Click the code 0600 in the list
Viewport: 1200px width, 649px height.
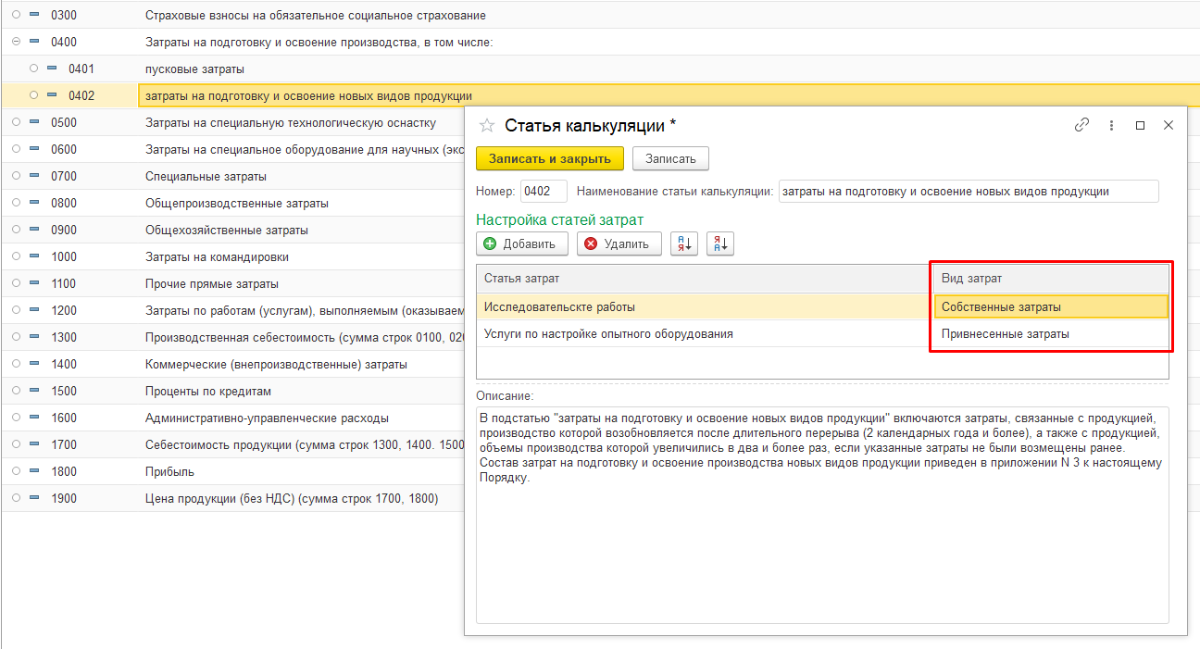point(64,149)
